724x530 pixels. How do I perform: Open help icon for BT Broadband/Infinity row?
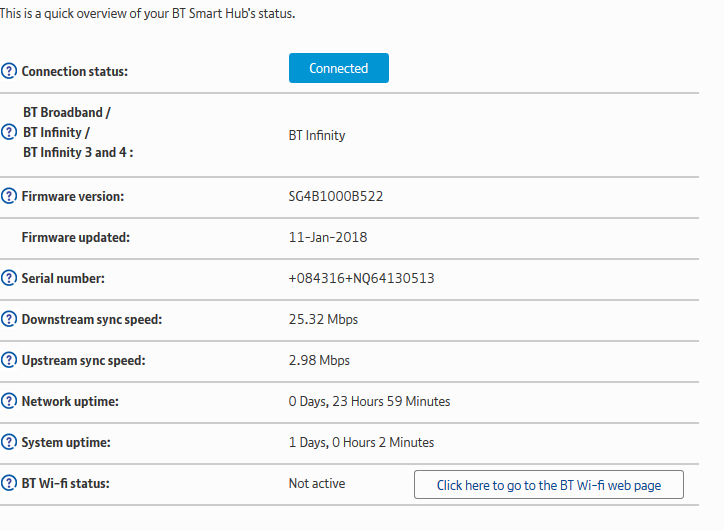click(x=10, y=133)
